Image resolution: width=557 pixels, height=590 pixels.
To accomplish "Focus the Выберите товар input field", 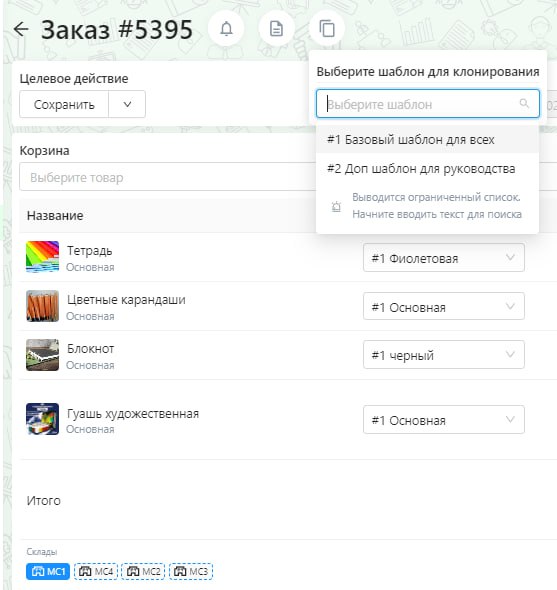I will [167, 177].
